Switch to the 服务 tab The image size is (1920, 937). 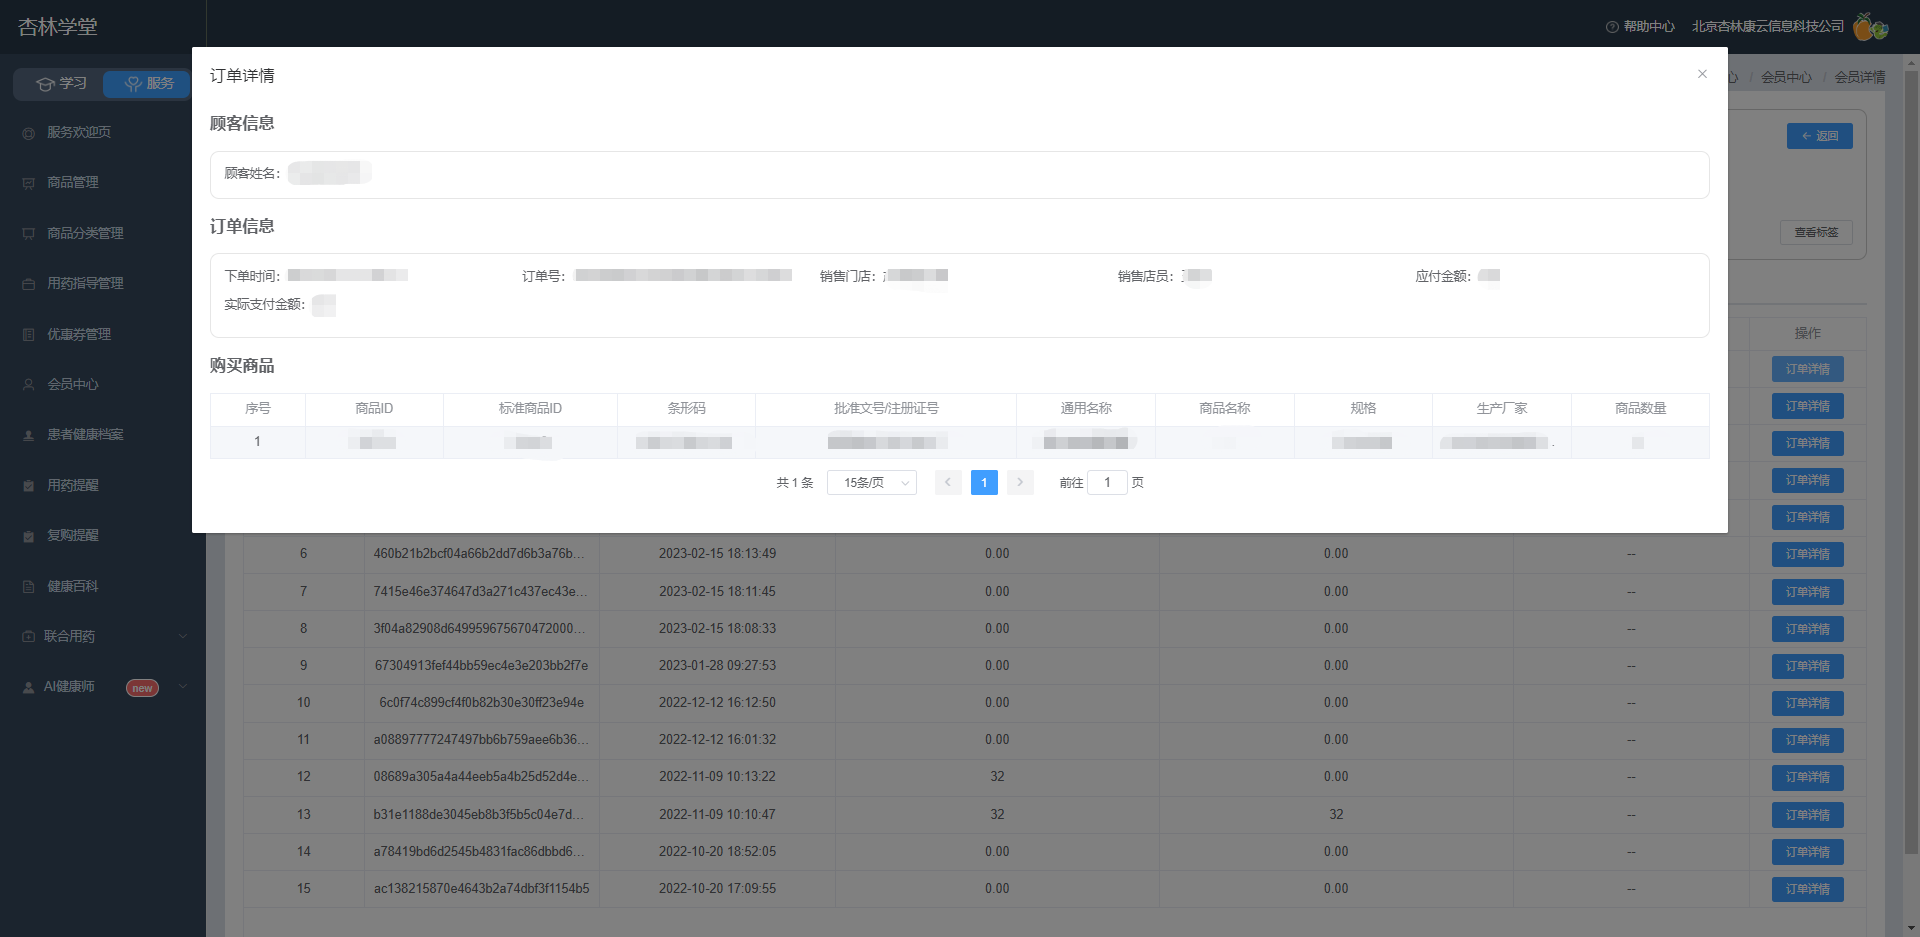coord(148,84)
